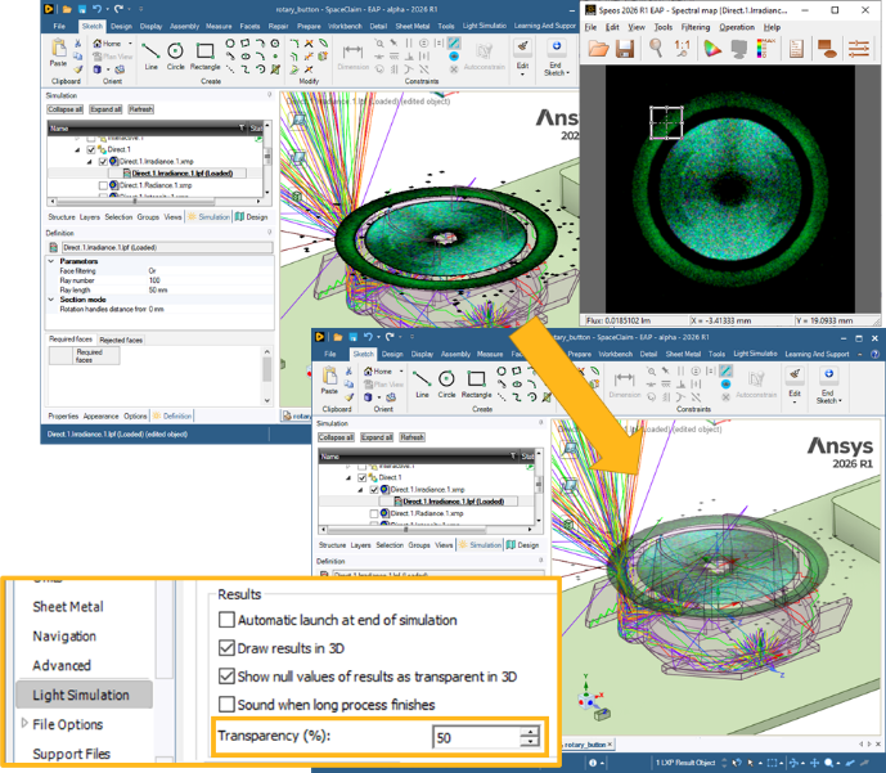Select the shapes measurement icon in Speos toolbar

(x=827, y=49)
